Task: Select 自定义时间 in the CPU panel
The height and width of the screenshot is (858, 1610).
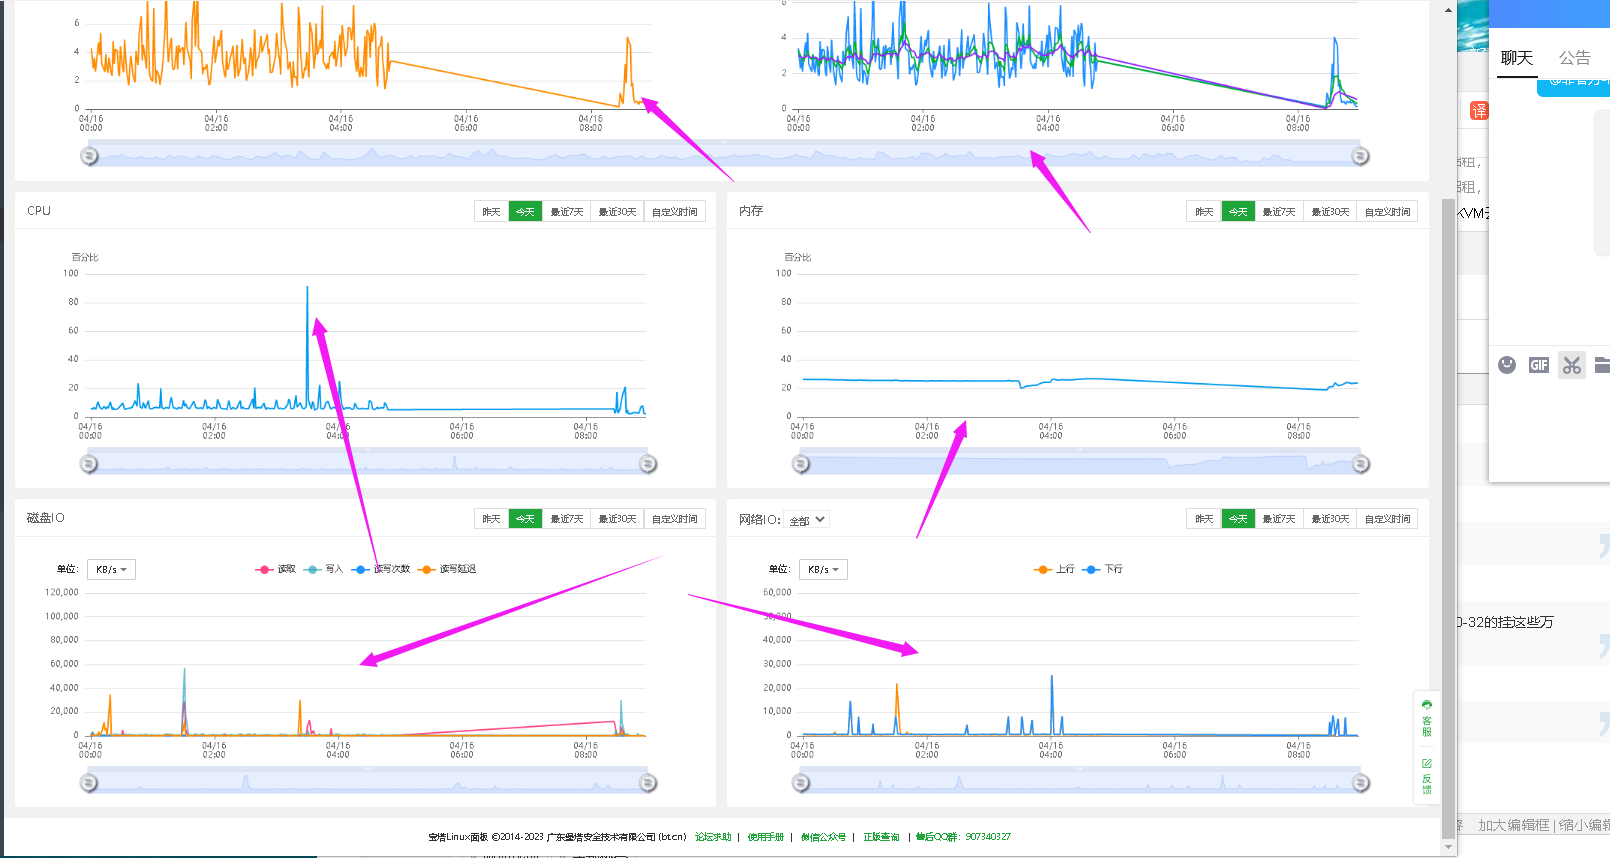Action: pos(675,211)
